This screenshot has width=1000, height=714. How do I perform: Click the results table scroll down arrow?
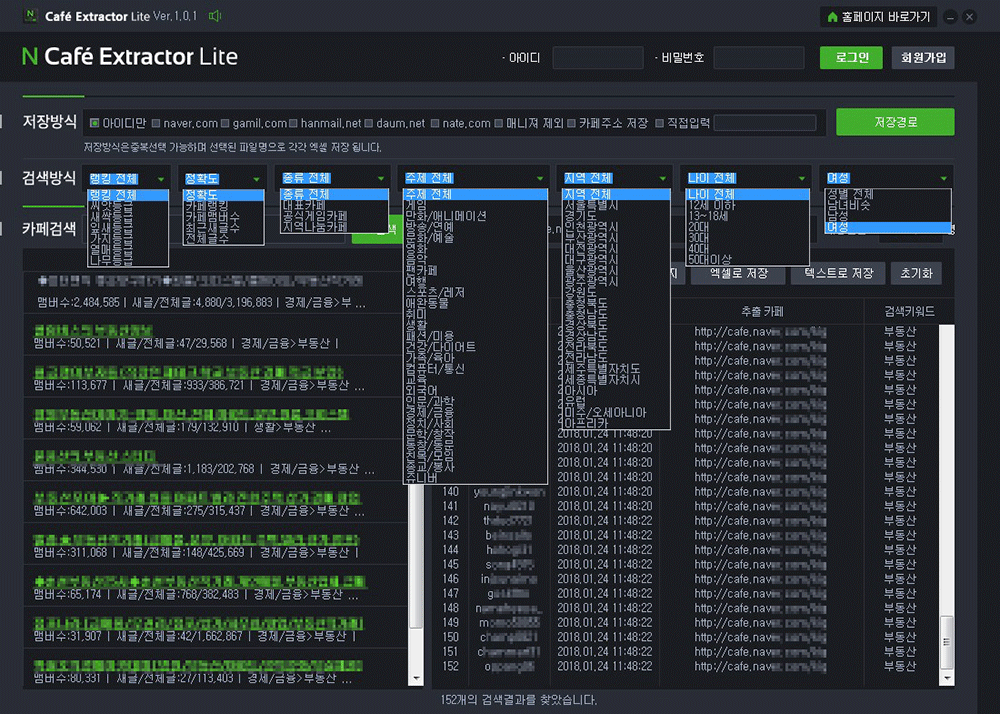947,678
